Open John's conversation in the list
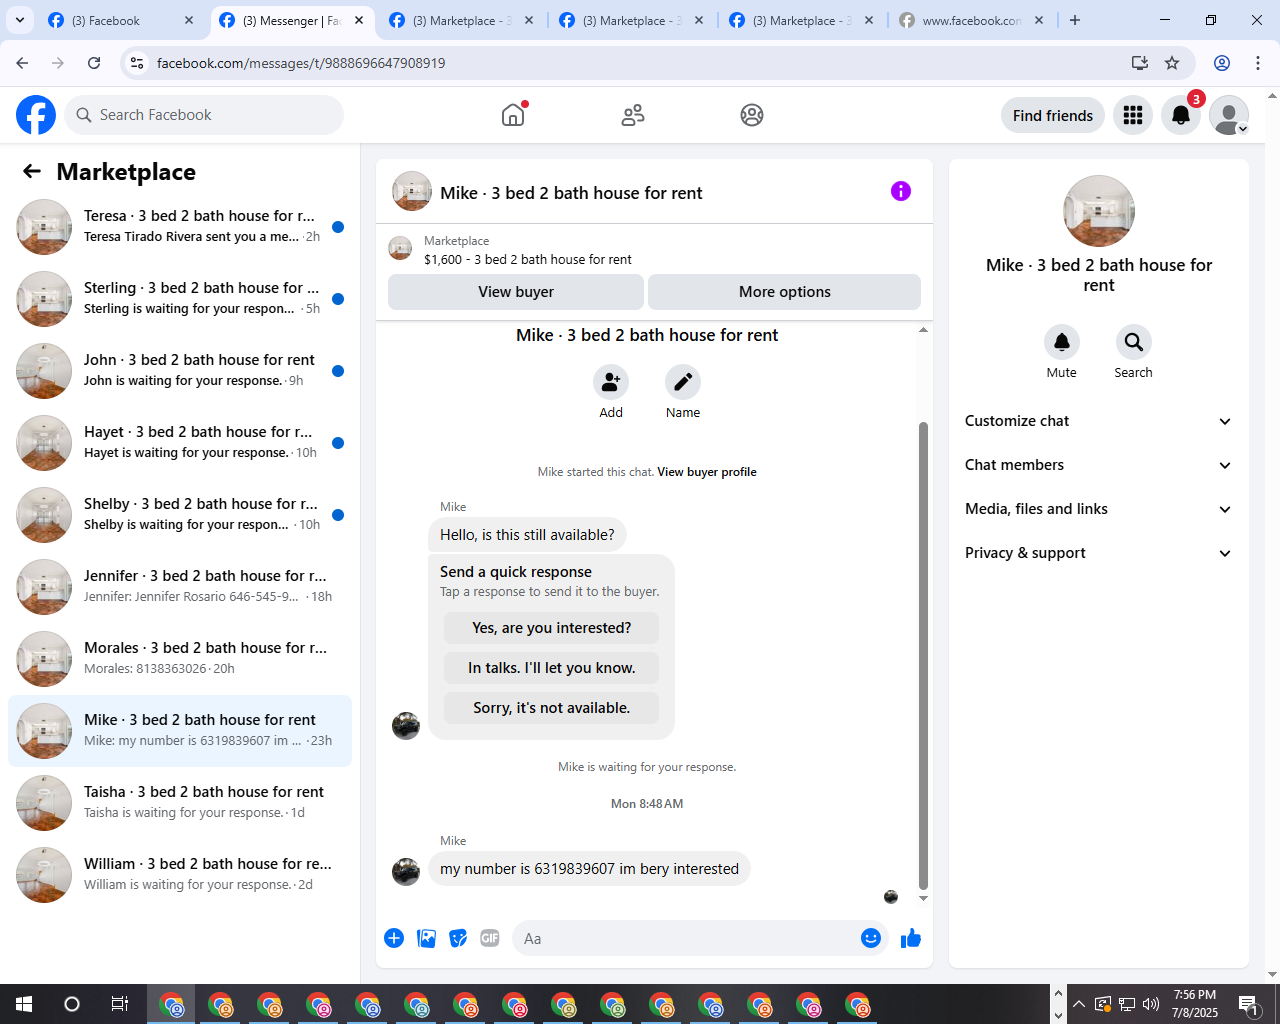 click(x=180, y=371)
